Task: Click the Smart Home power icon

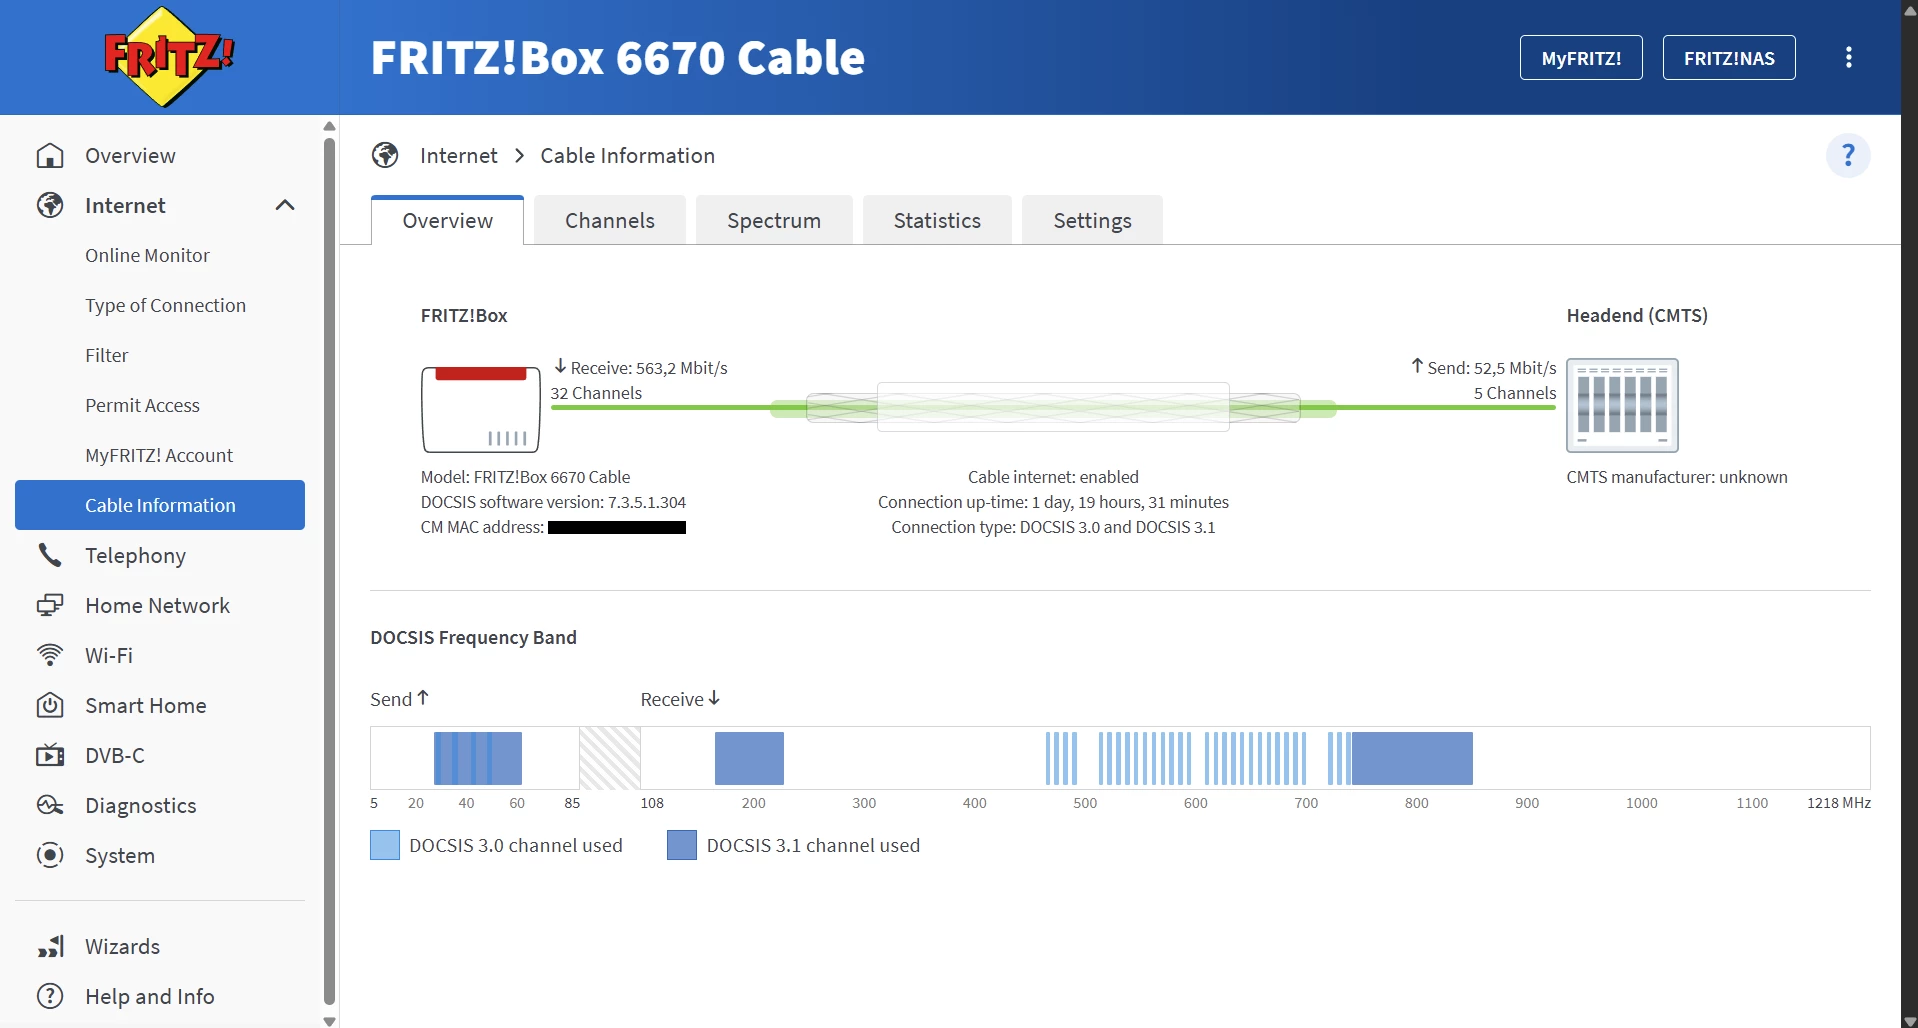Action: [50, 705]
